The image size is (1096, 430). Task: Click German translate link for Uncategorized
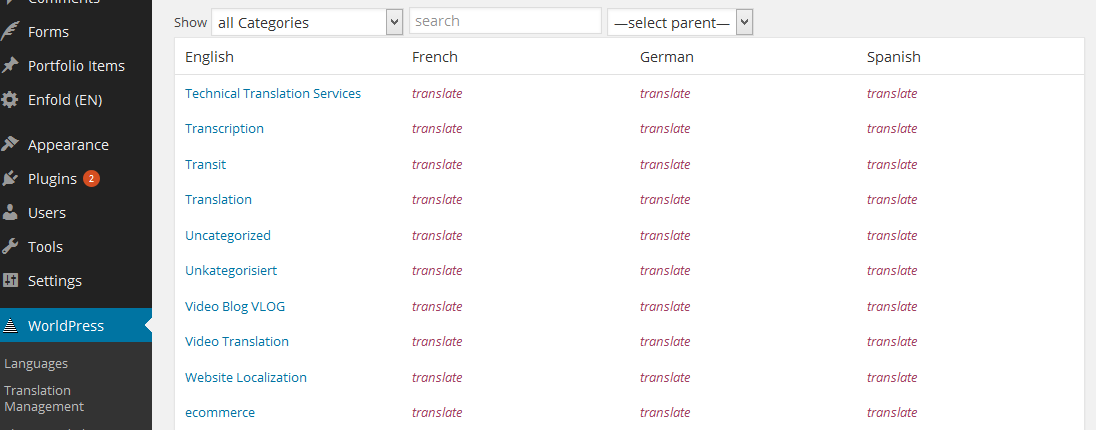(x=665, y=236)
